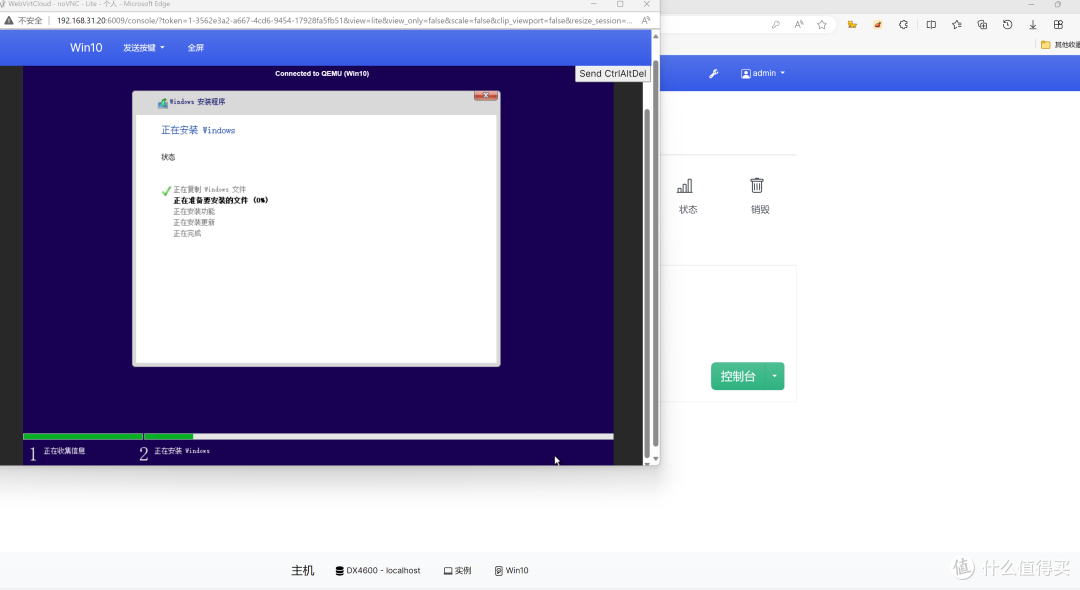This screenshot has height=590, width=1080.
Task: Open Split screen in Edge toolbar
Action: coord(931,25)
